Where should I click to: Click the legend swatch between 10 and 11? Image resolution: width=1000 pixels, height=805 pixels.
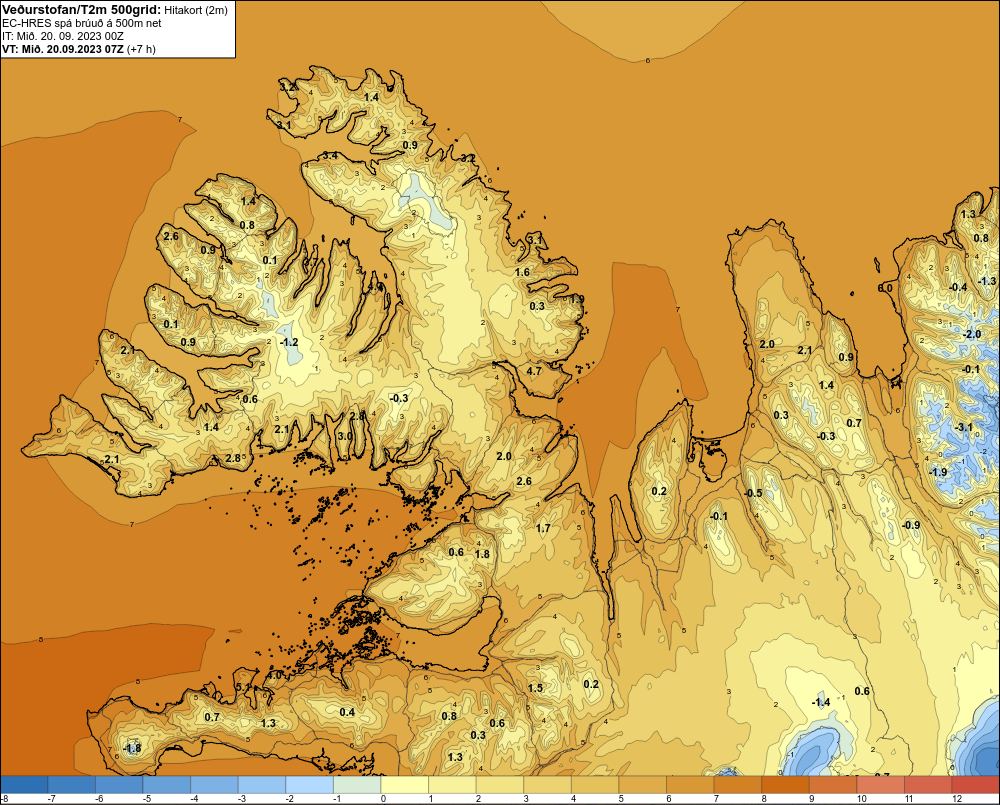880,785
